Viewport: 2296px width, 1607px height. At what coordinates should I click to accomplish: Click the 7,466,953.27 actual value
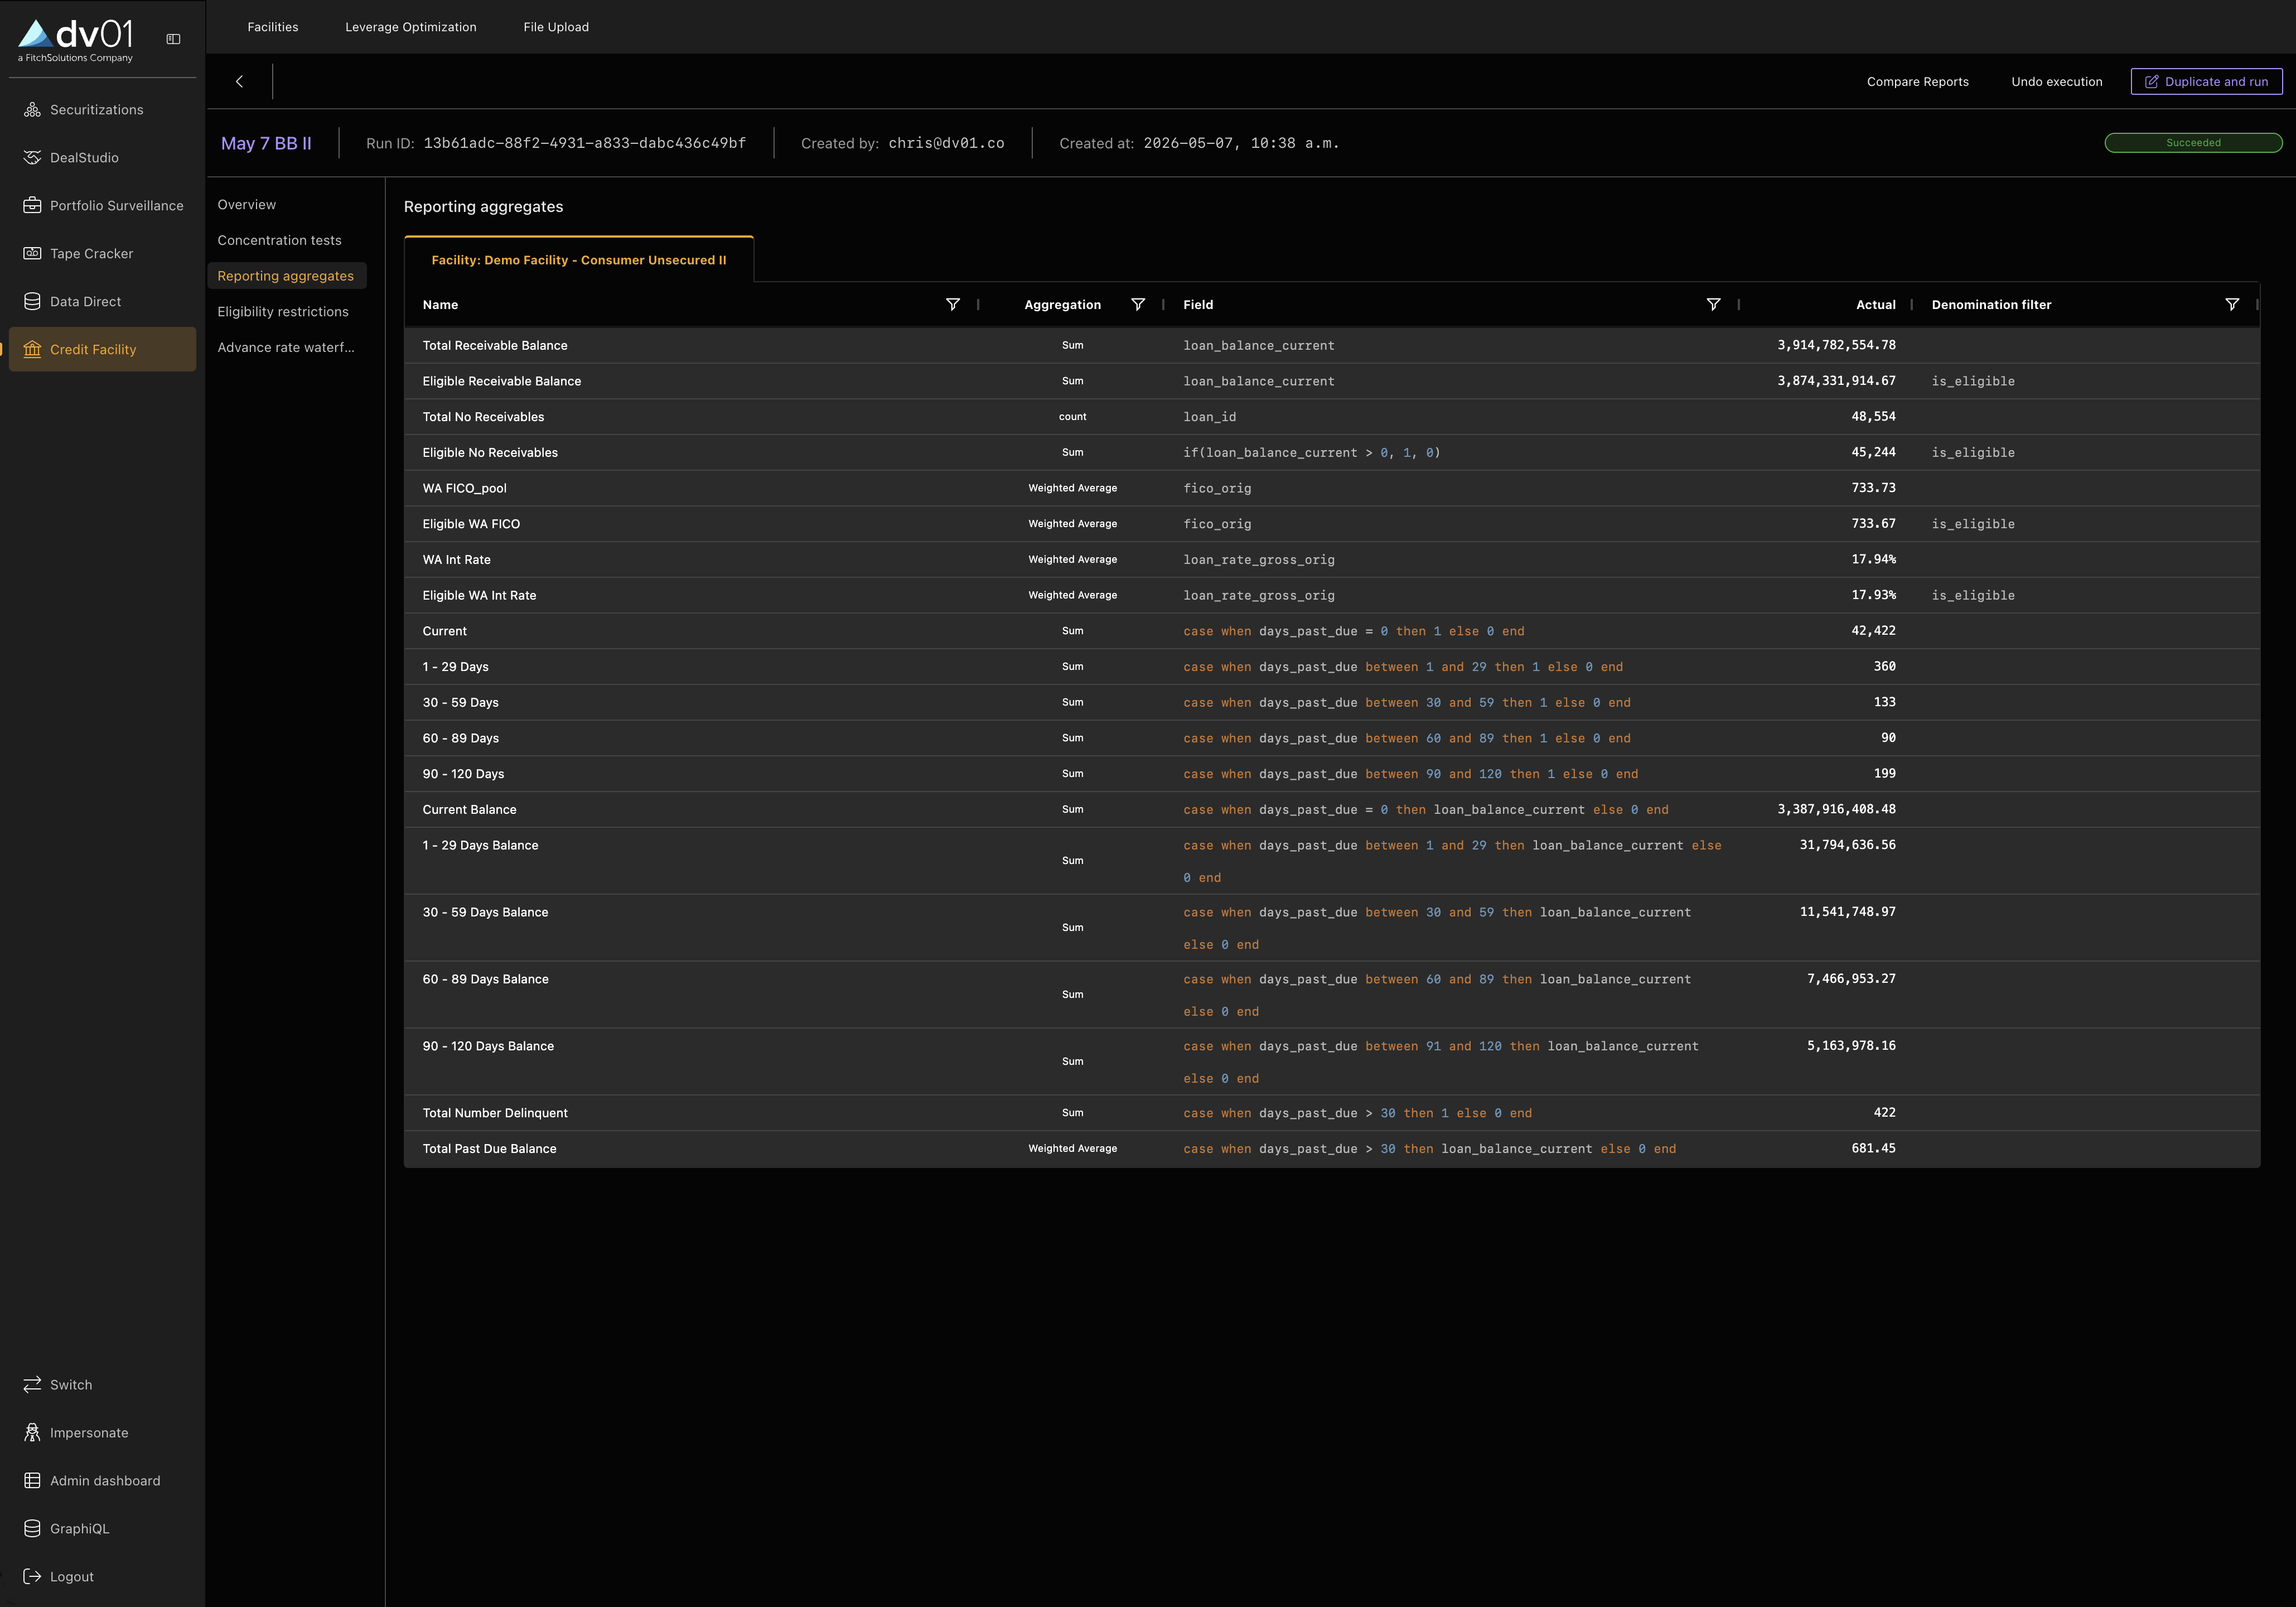[1851, 979]
